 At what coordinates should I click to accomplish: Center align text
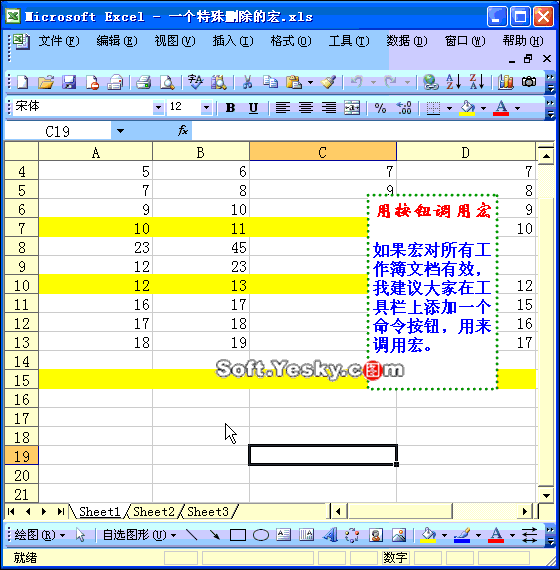pyautogui.click(x=306, y=108)
